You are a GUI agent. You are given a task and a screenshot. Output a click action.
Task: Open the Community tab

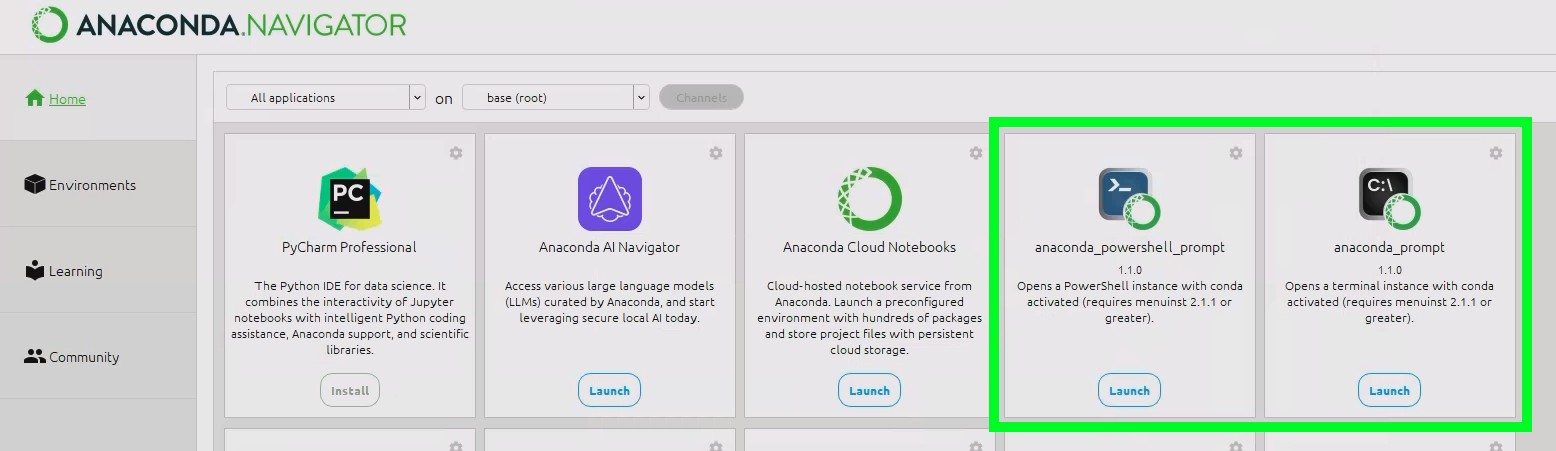(84, 357)
